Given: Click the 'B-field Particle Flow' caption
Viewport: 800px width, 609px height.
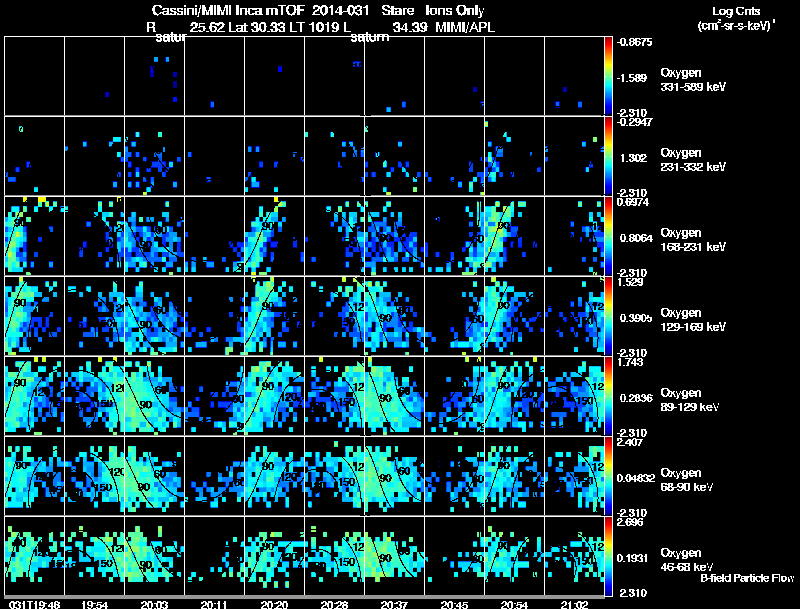Looking at the screenshot, I should tap(747, 578).
